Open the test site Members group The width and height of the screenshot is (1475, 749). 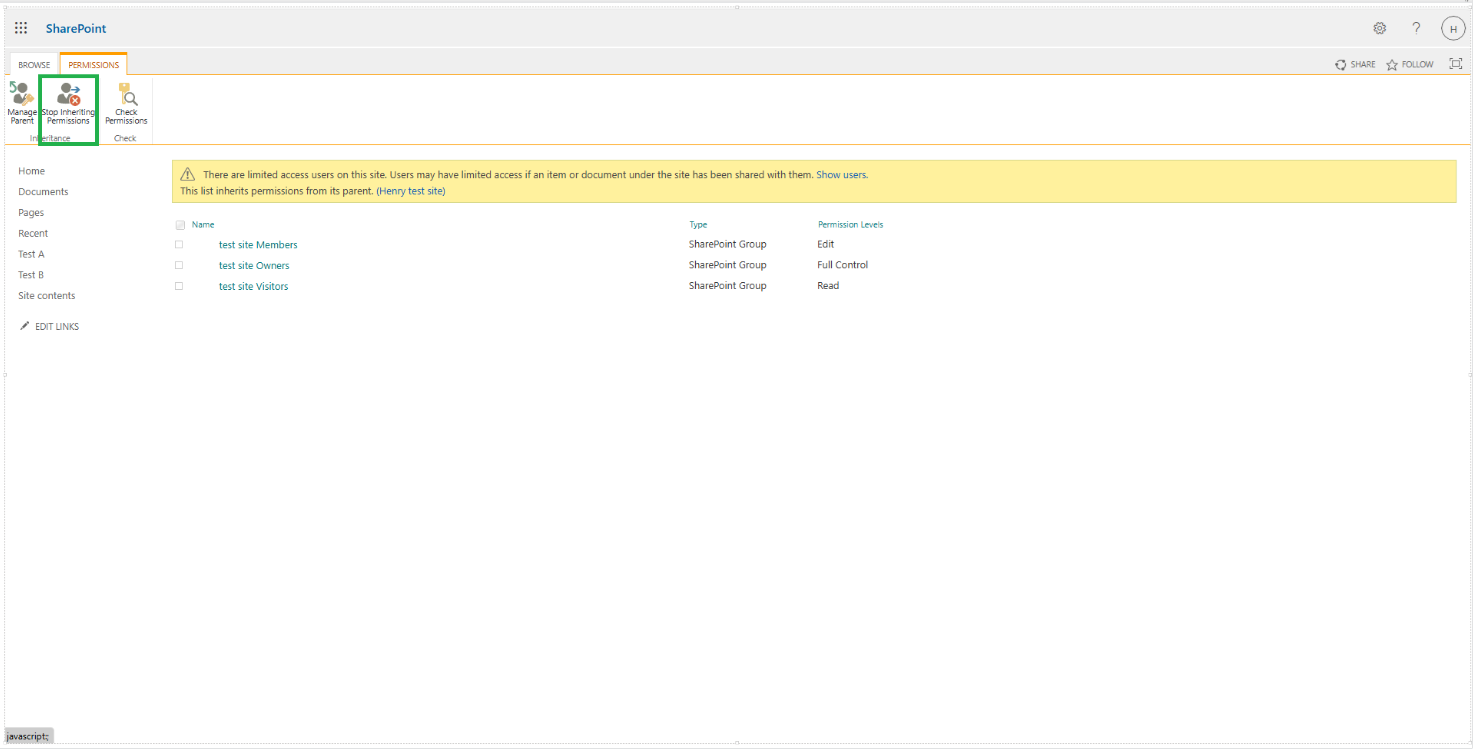pyautogui.click(x=258, y=244)
